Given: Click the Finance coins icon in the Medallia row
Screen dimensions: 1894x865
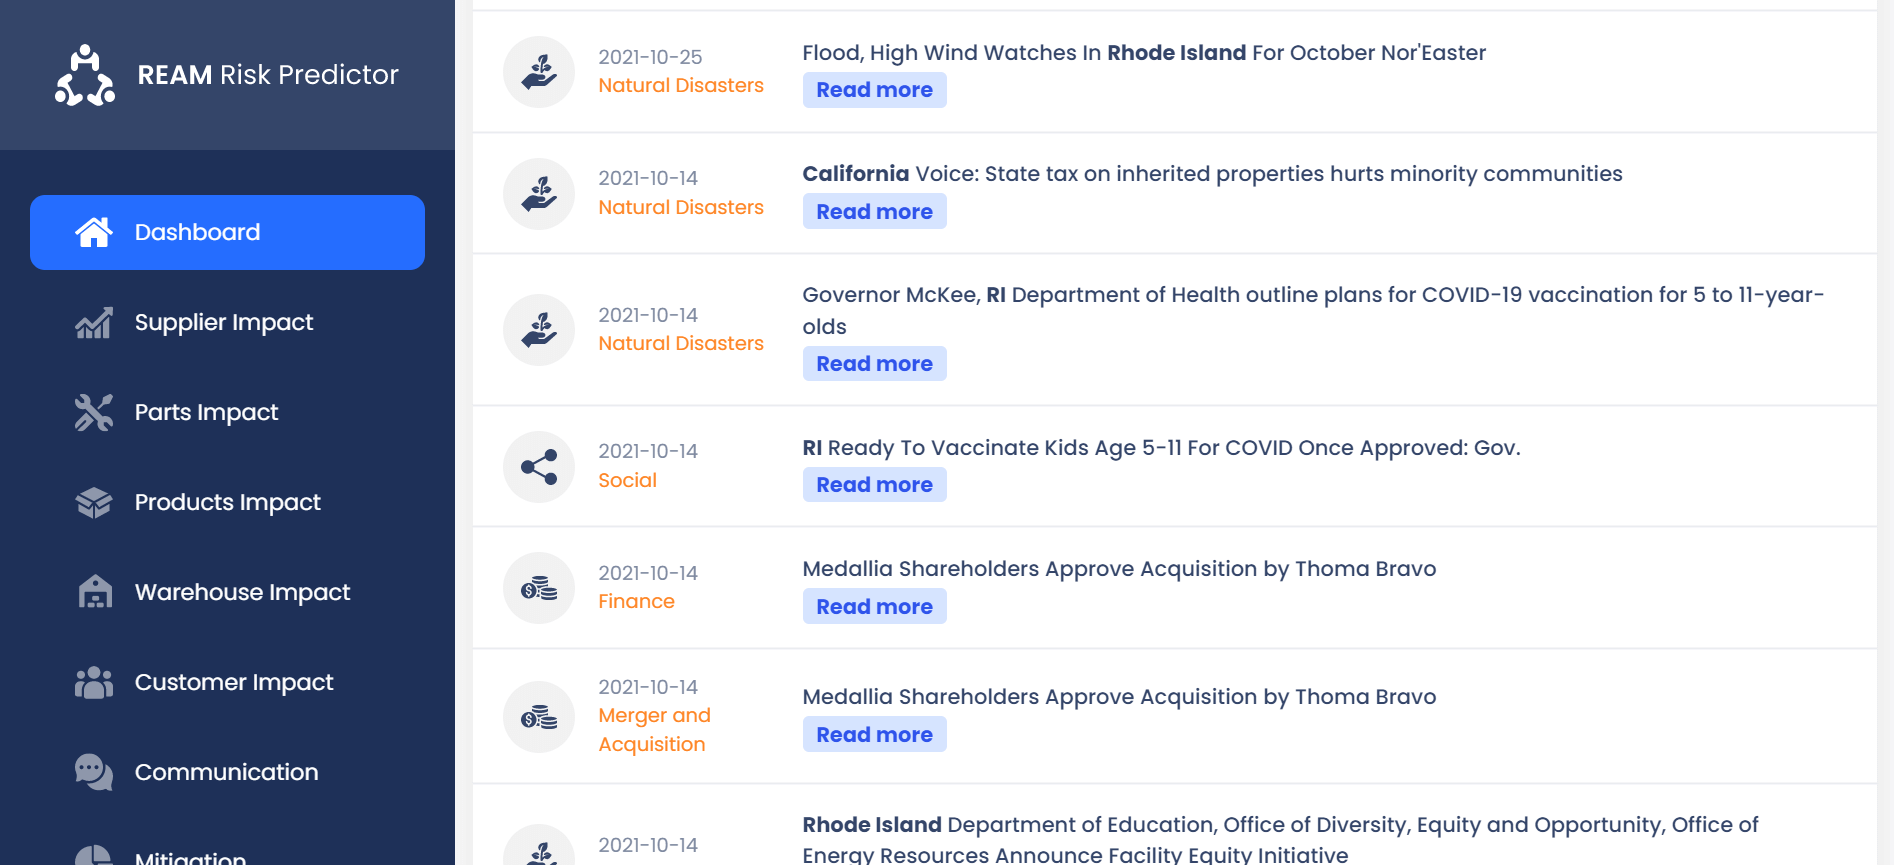Looking at the screenshot, I should pyautogui.click(x=539, y=589).
